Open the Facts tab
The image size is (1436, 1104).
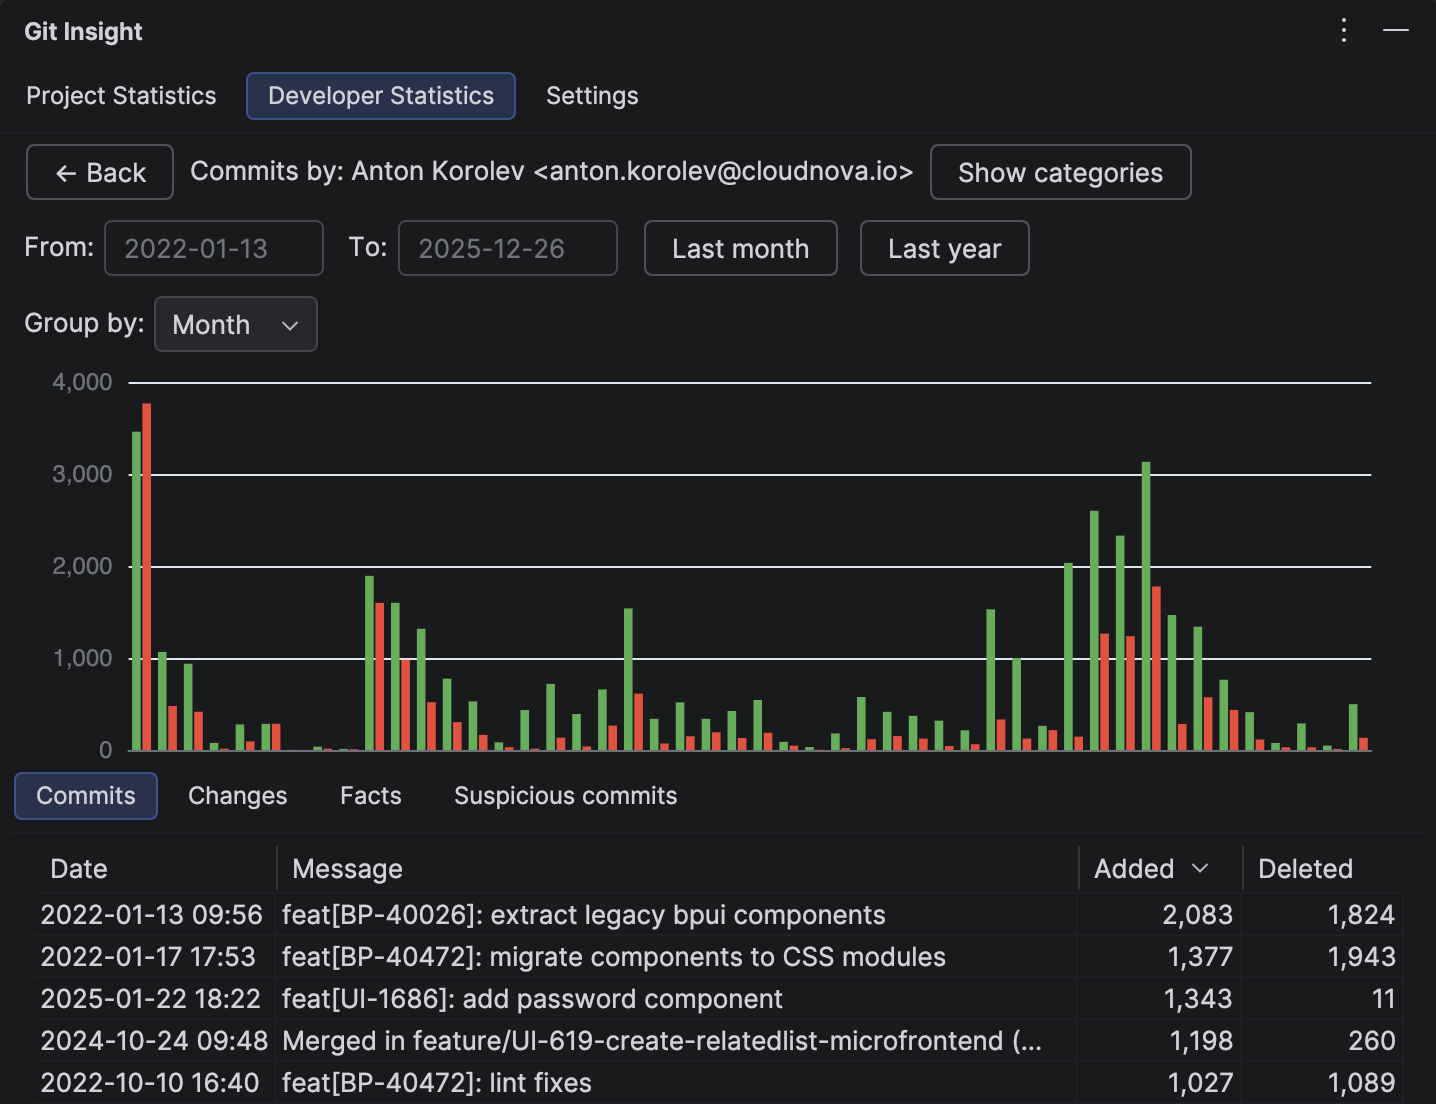tap(370, 795)
